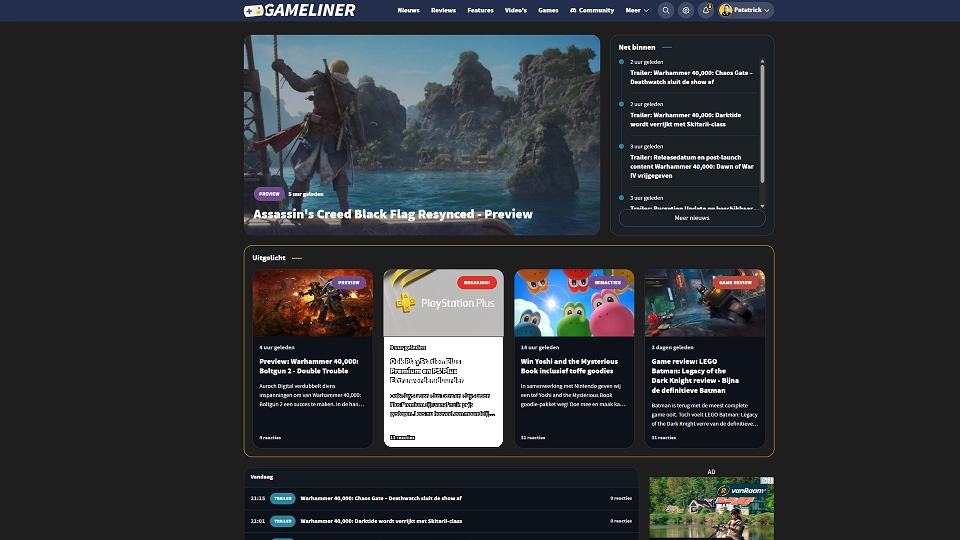Open the Features menu item
The width and height of the screenshot is (960, 540).
coord(481,10)
